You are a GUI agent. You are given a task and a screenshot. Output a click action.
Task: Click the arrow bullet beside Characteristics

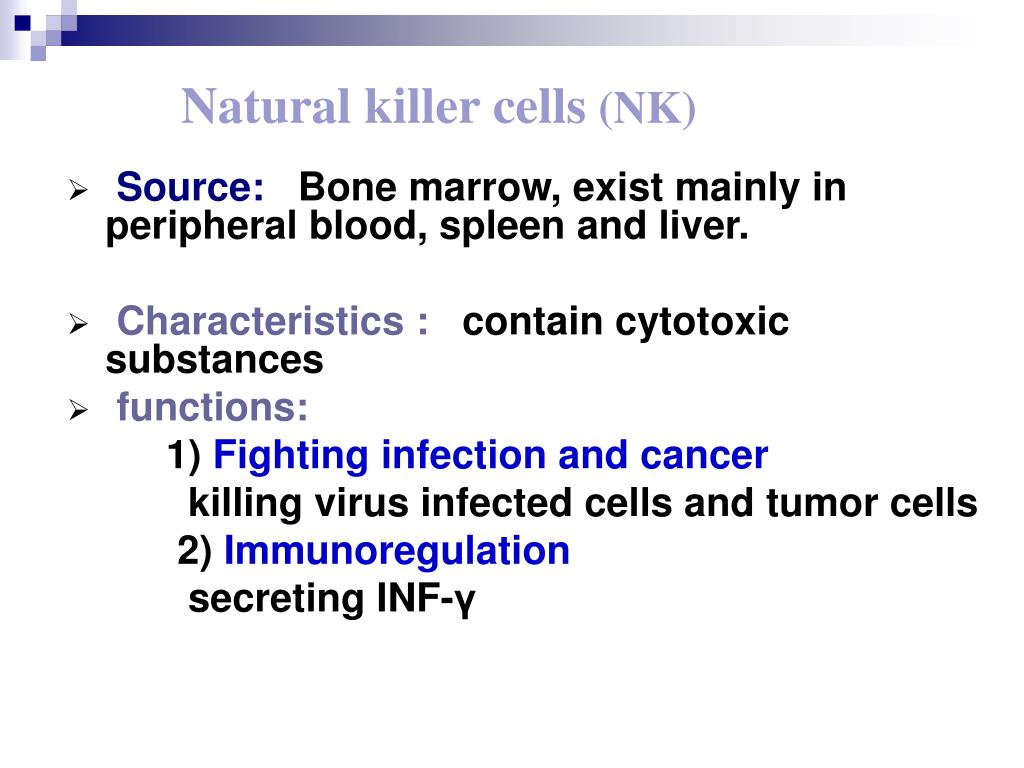tap(78, 324)
